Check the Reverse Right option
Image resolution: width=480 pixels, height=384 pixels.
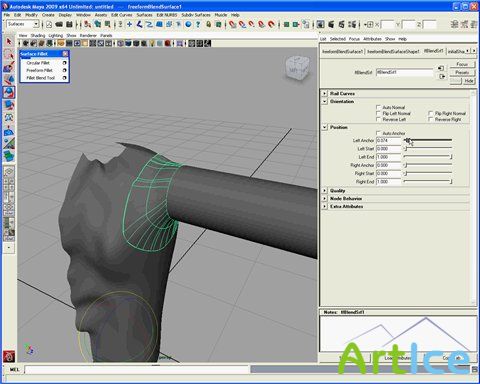click(x=431, y=119)
